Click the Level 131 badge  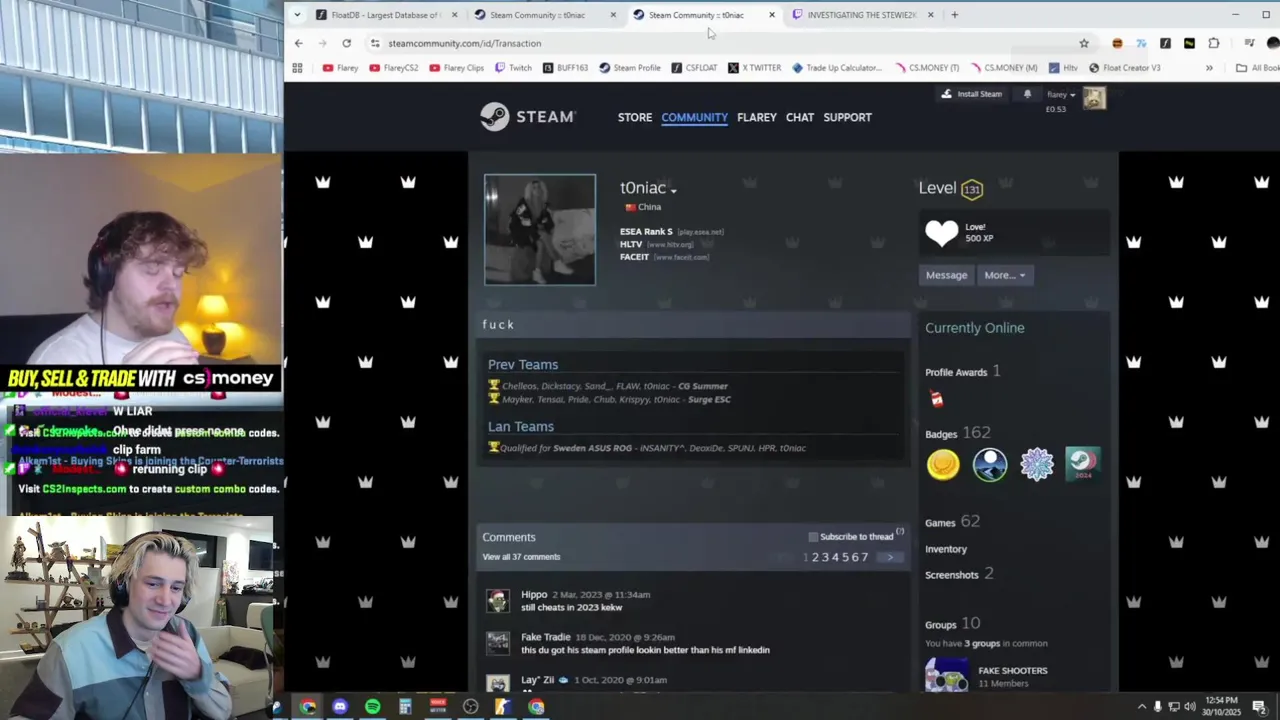pos(971,189)
